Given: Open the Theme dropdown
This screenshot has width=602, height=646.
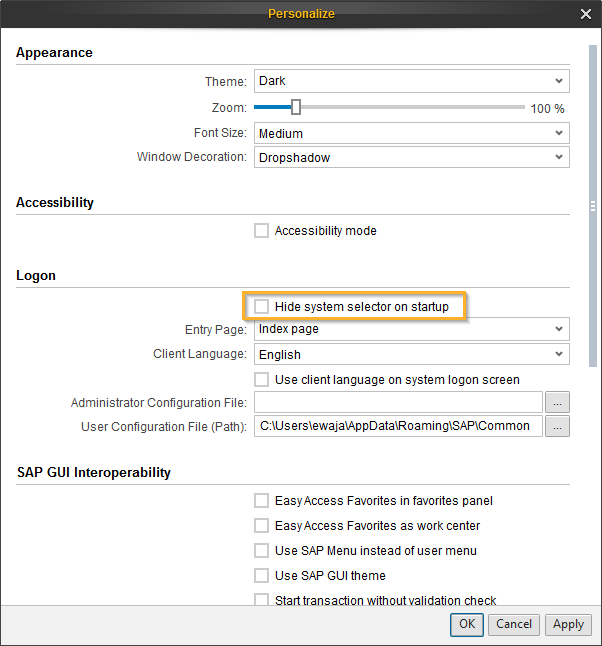Looking at the screenshot, I should coord(412,81).
